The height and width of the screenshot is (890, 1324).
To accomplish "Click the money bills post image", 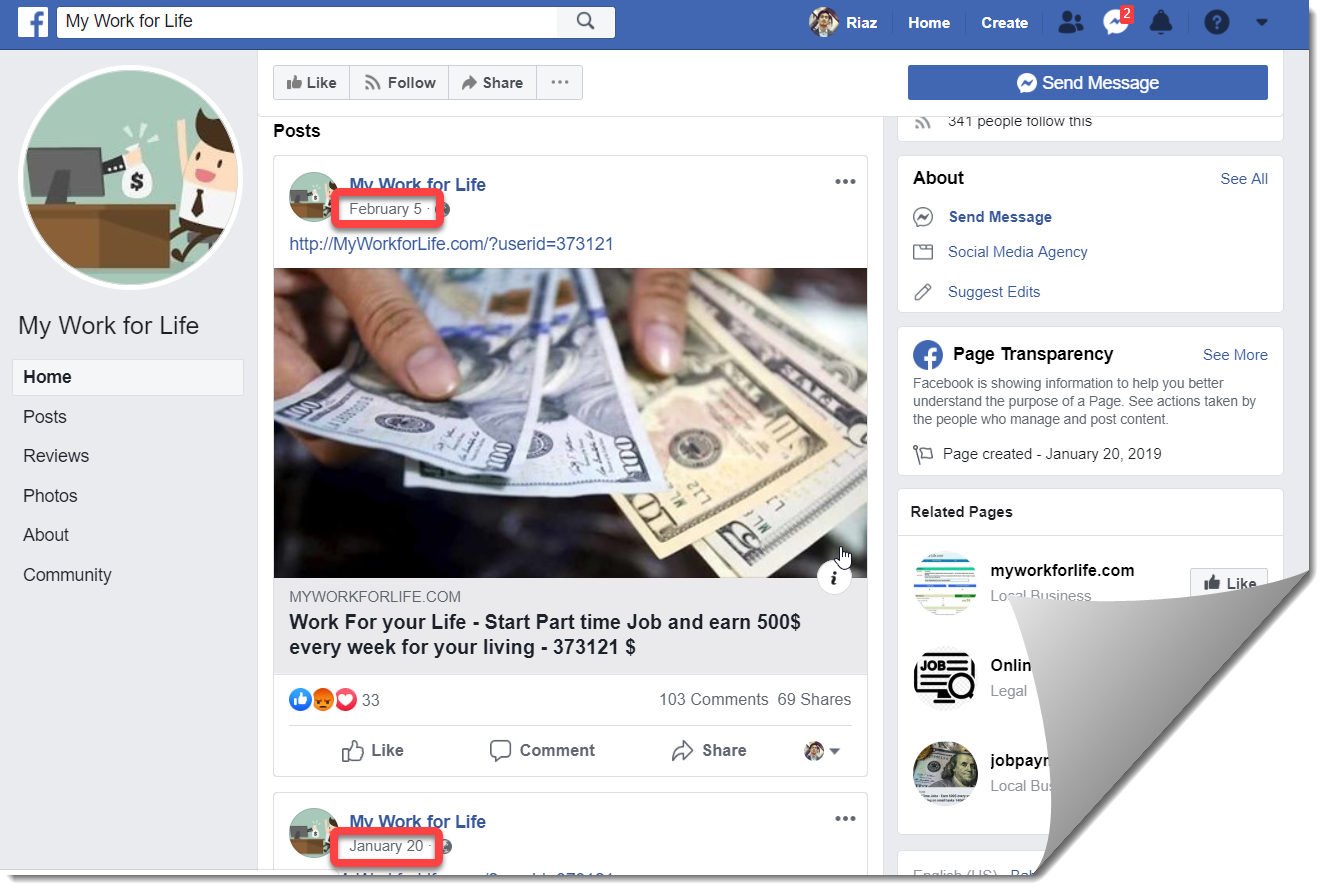I will (570, 423).
